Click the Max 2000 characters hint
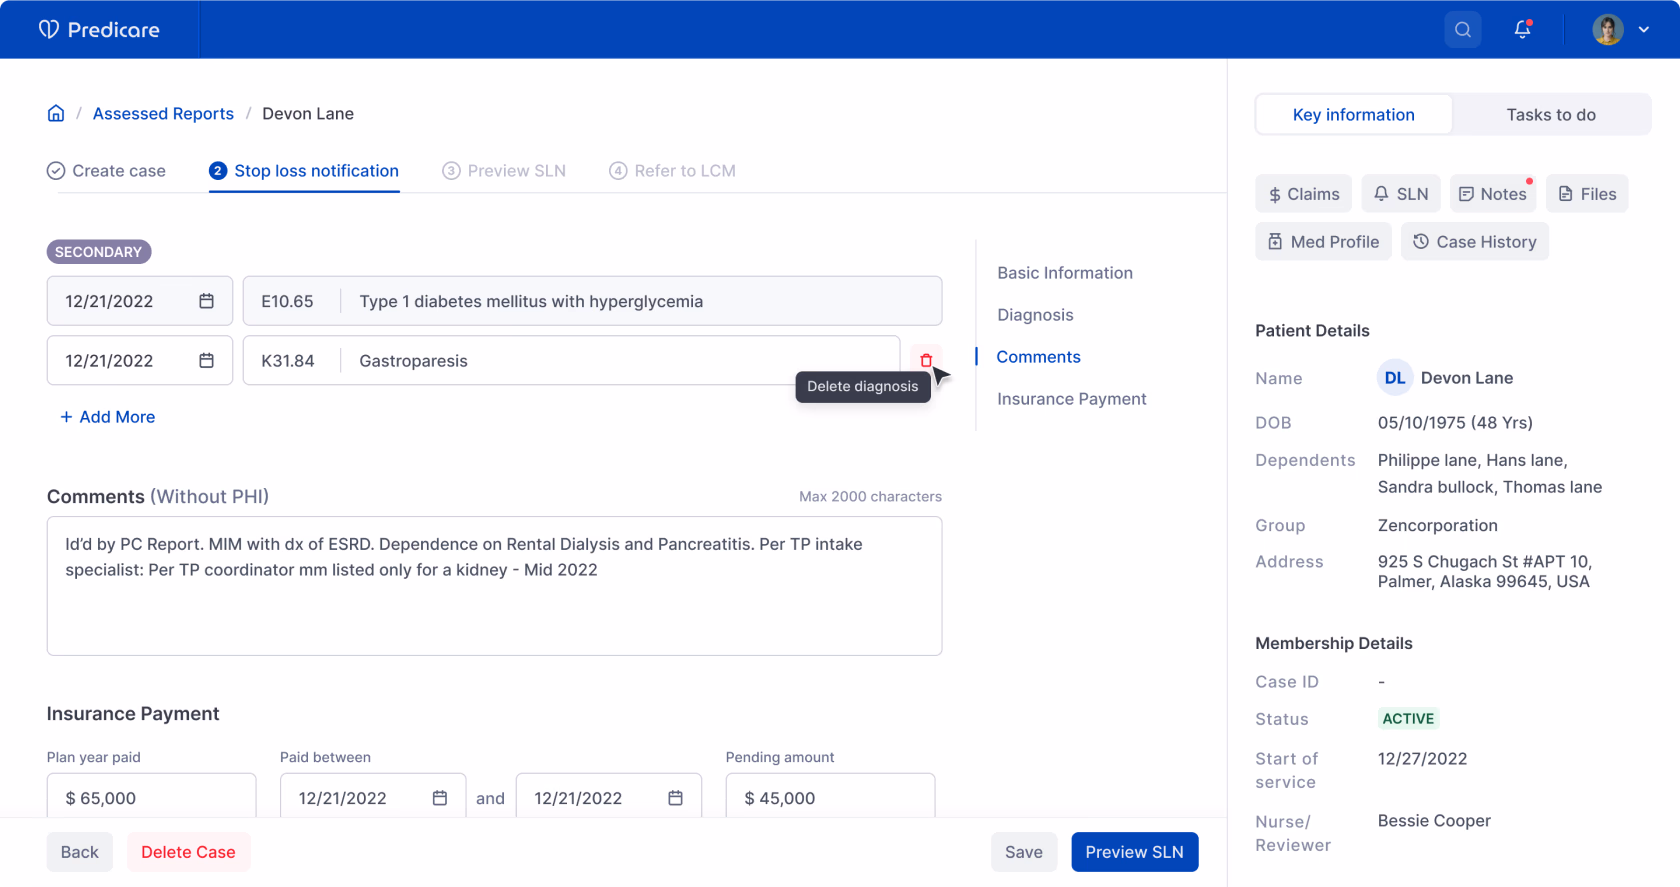 tap(870, 497)
